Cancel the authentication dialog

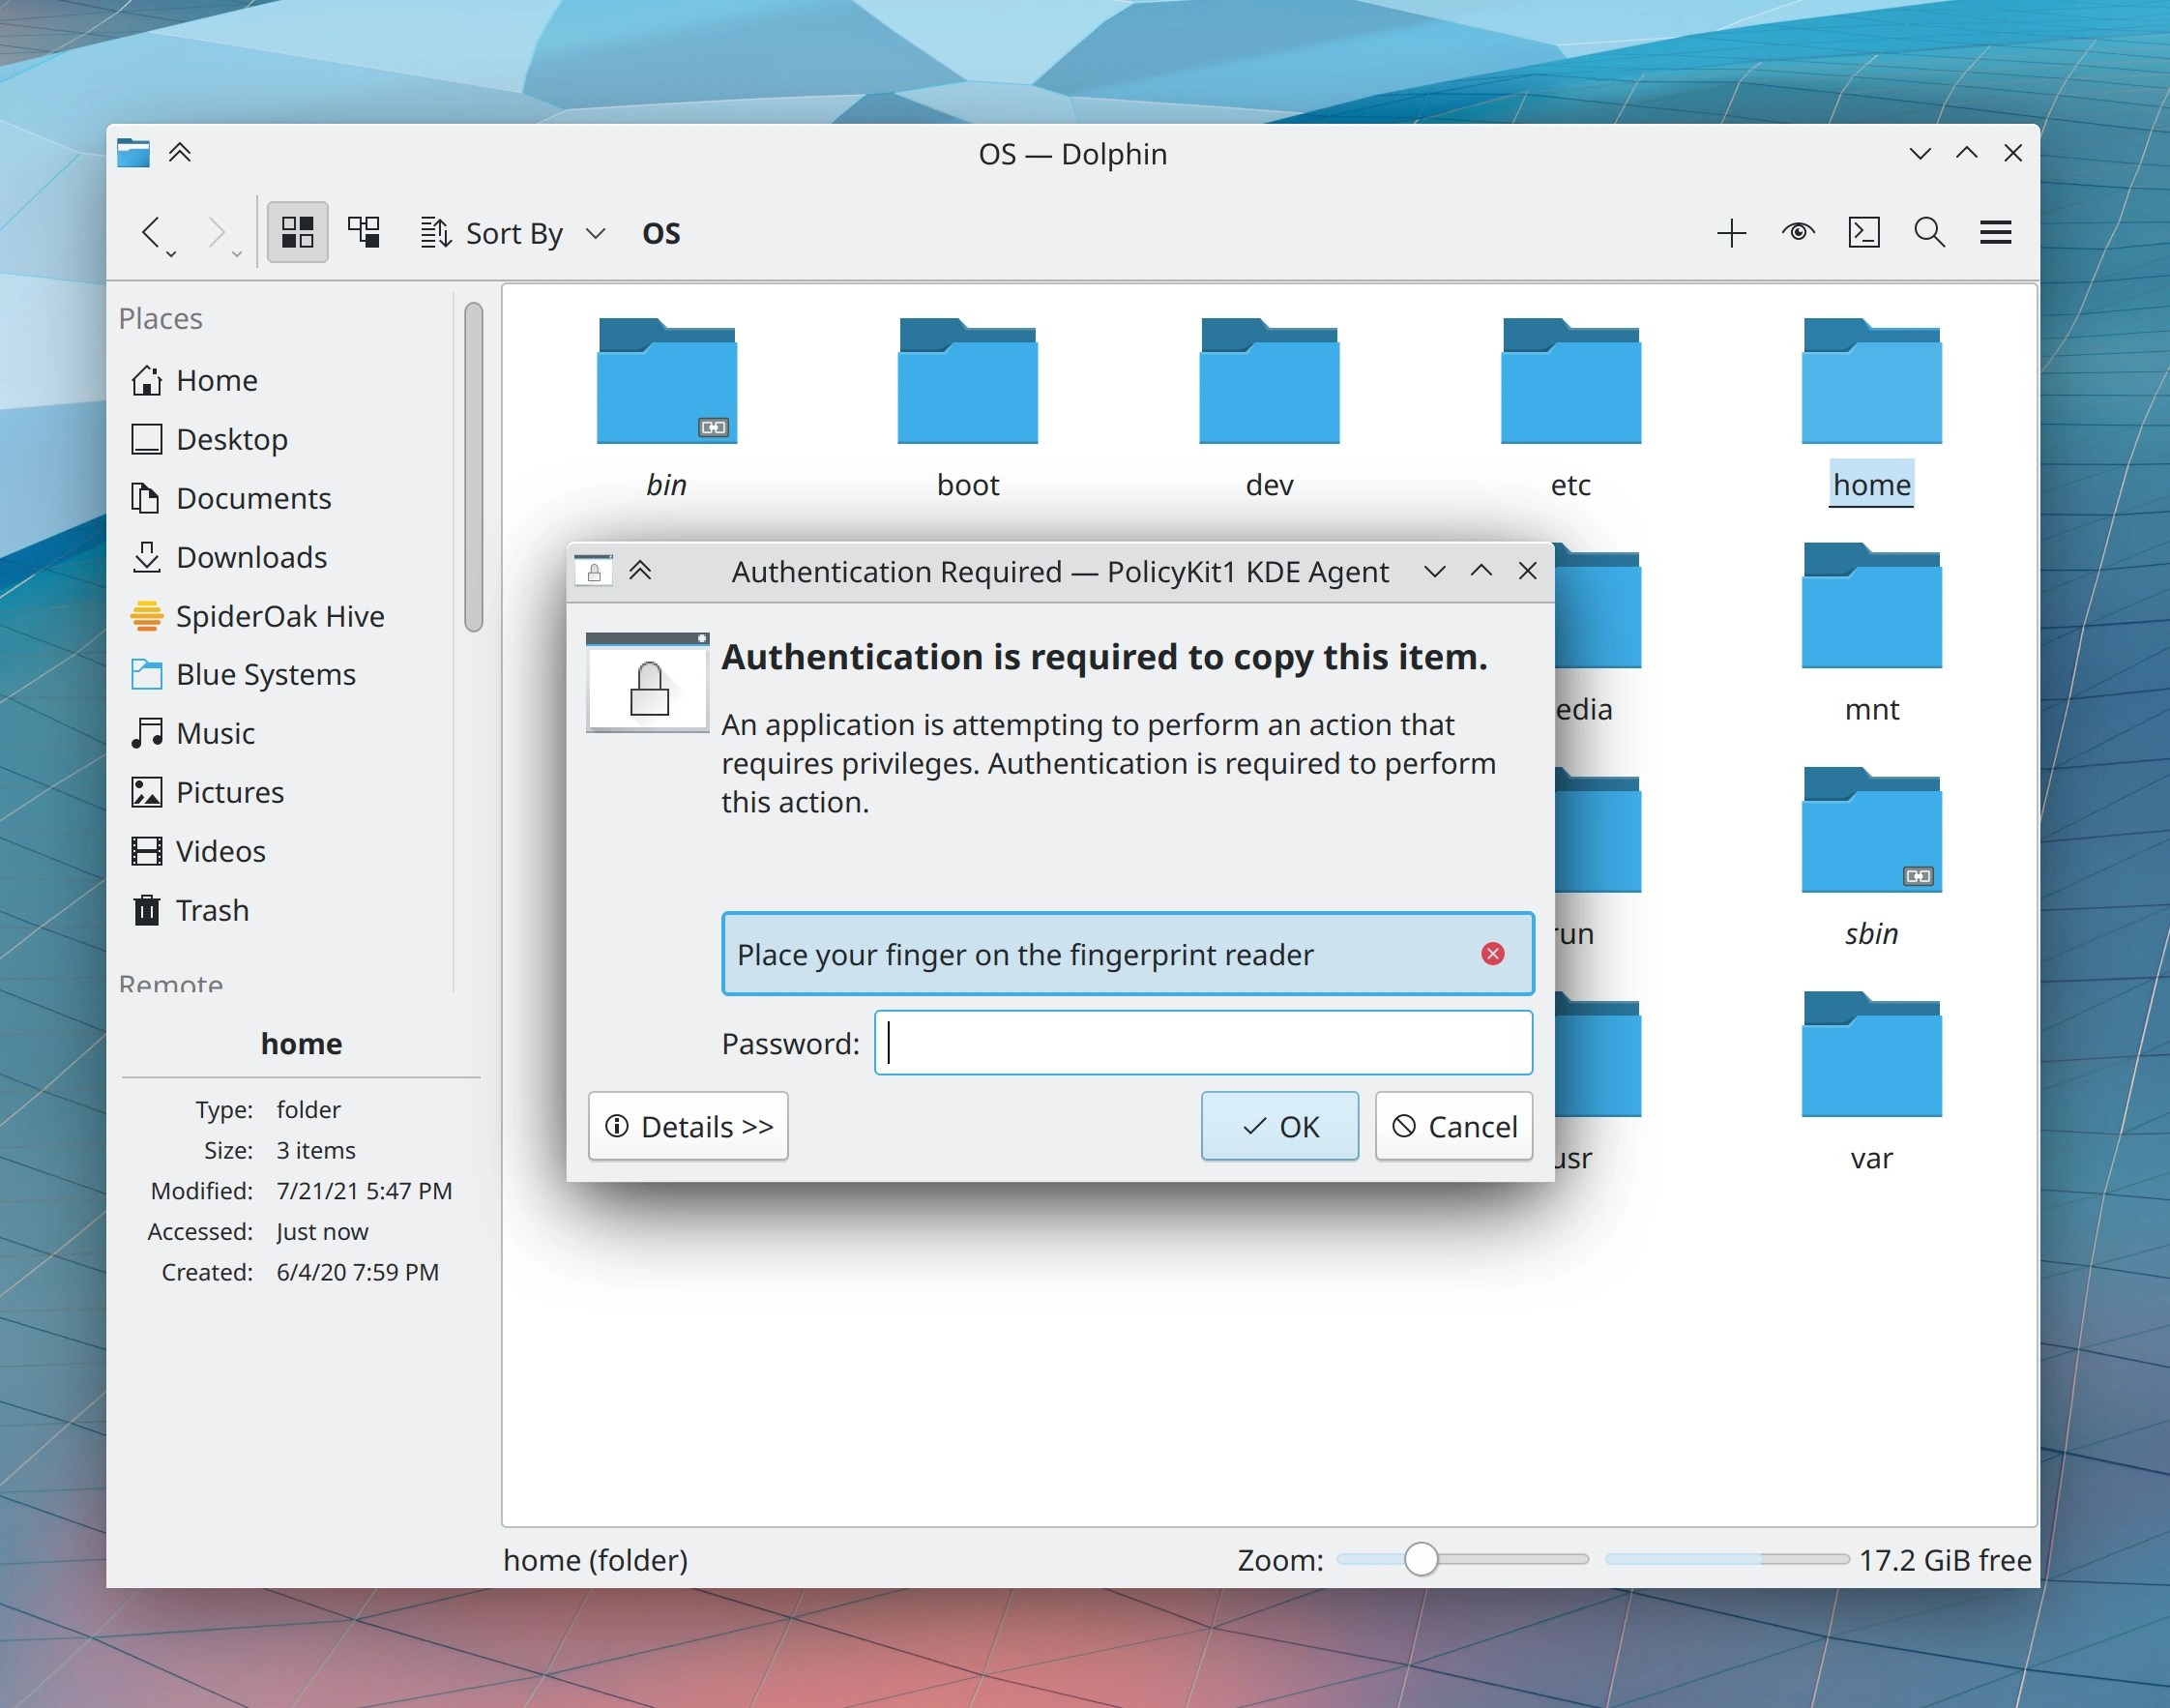coord(1453,1126)
